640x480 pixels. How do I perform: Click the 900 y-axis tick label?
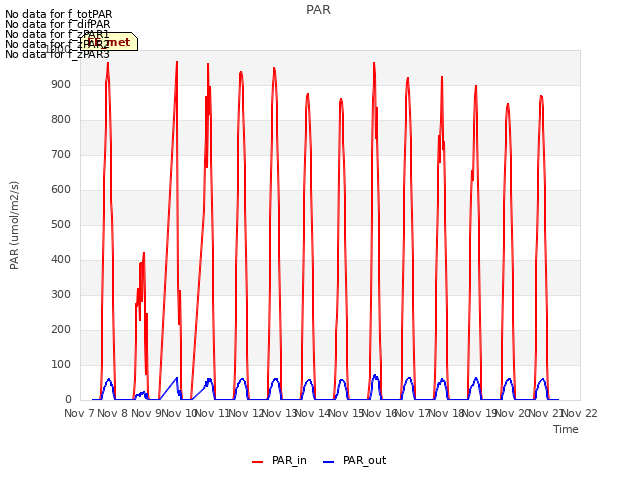(x=61, y=84)
